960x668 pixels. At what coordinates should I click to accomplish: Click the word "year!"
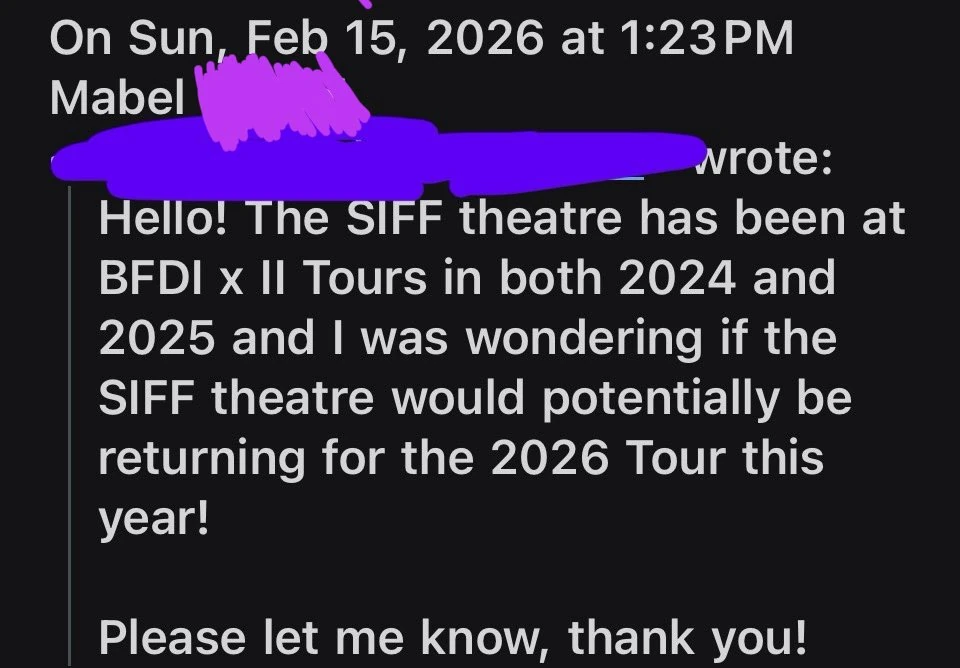point(153,518)
